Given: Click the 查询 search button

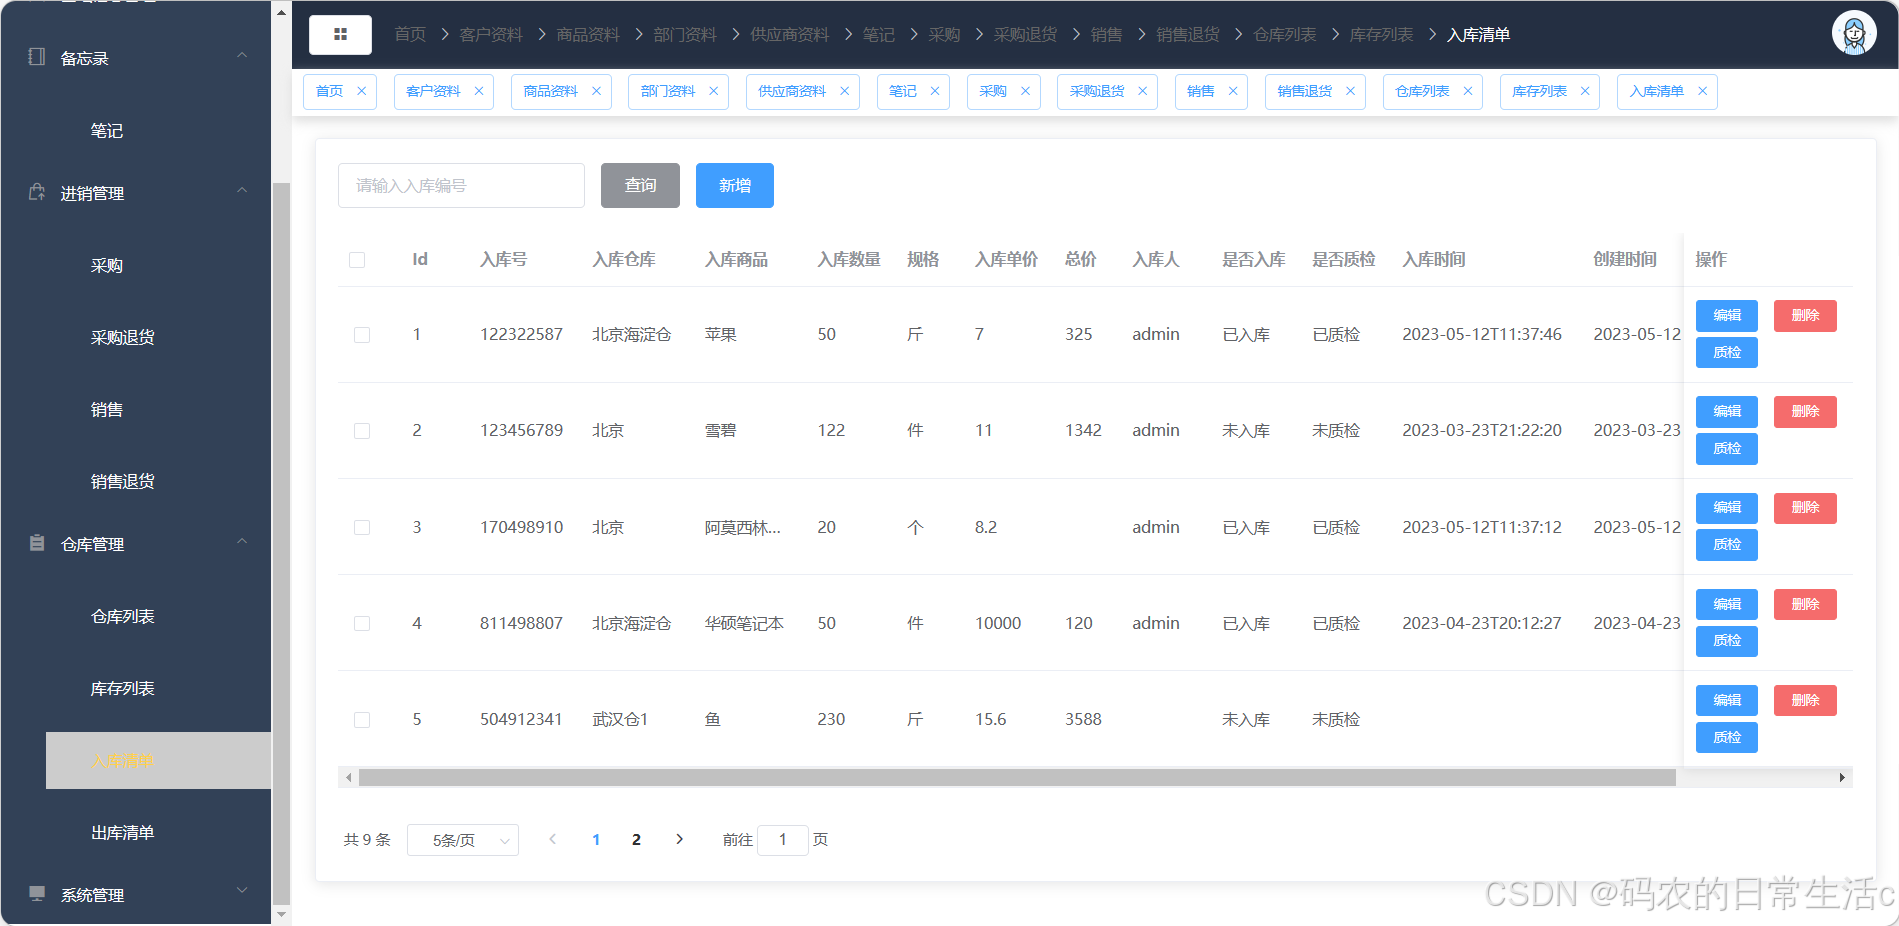Looking at the screenshot, I should click(x=639, y=185).
